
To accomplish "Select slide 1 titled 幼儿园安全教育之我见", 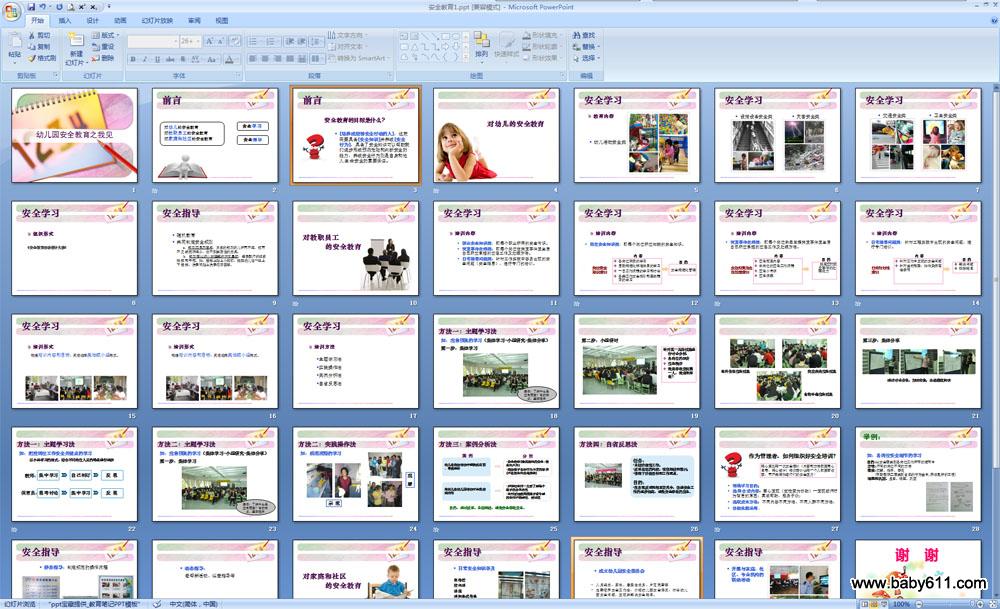I will 75,135.
